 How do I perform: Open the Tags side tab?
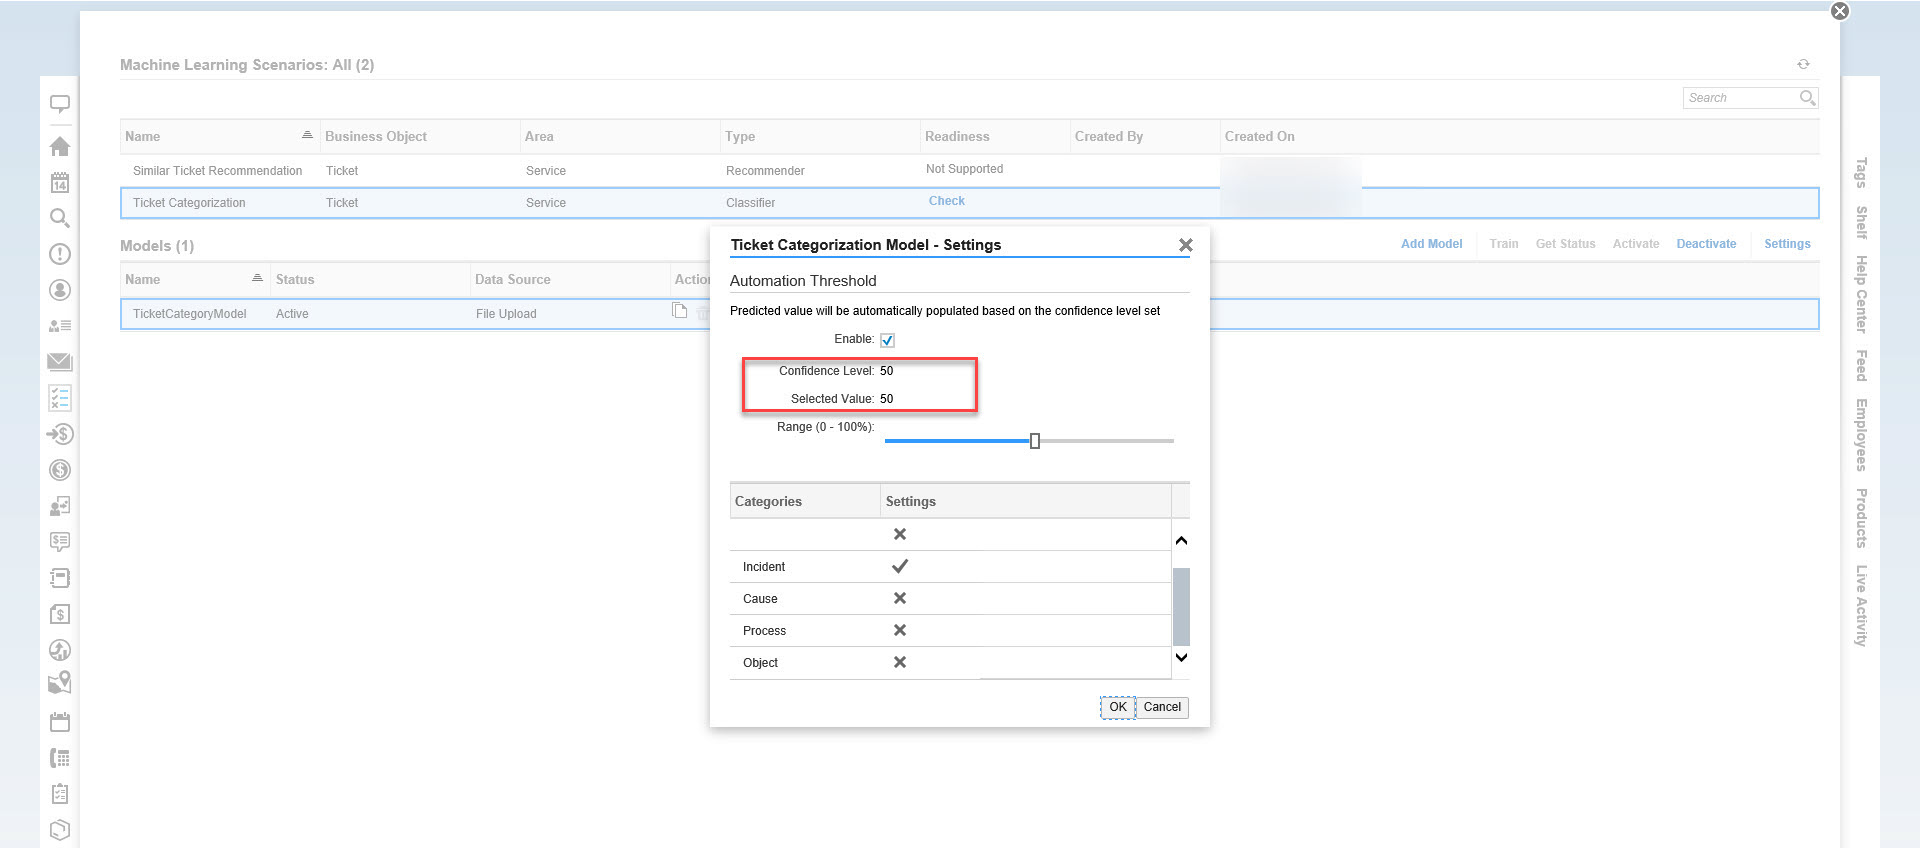[x=1861, y=172]
